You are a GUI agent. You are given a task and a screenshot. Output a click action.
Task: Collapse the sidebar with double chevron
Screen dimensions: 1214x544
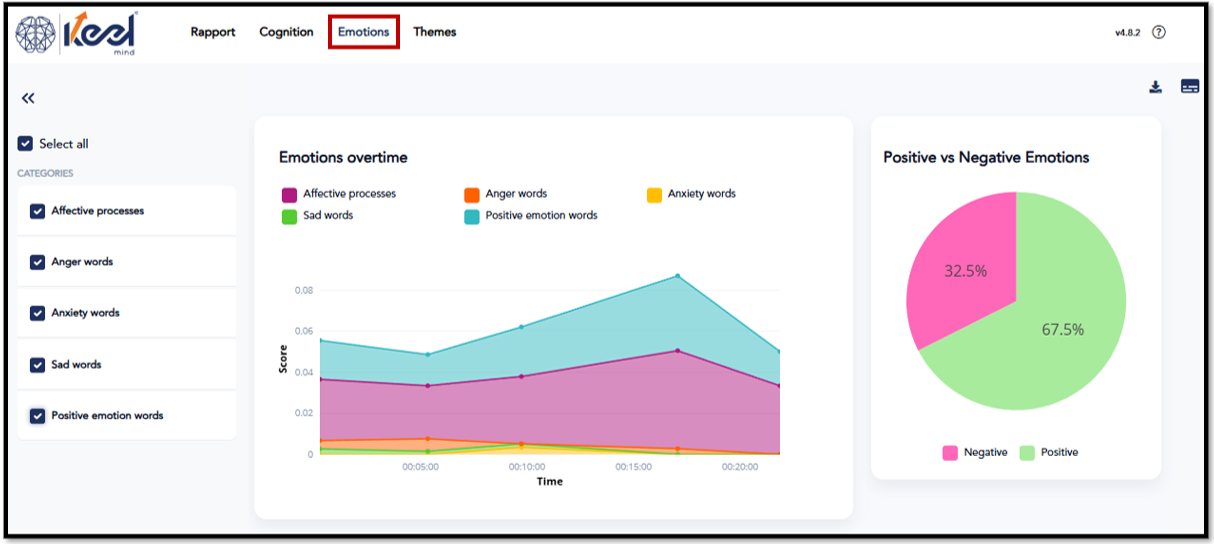(x=28, y=98)
